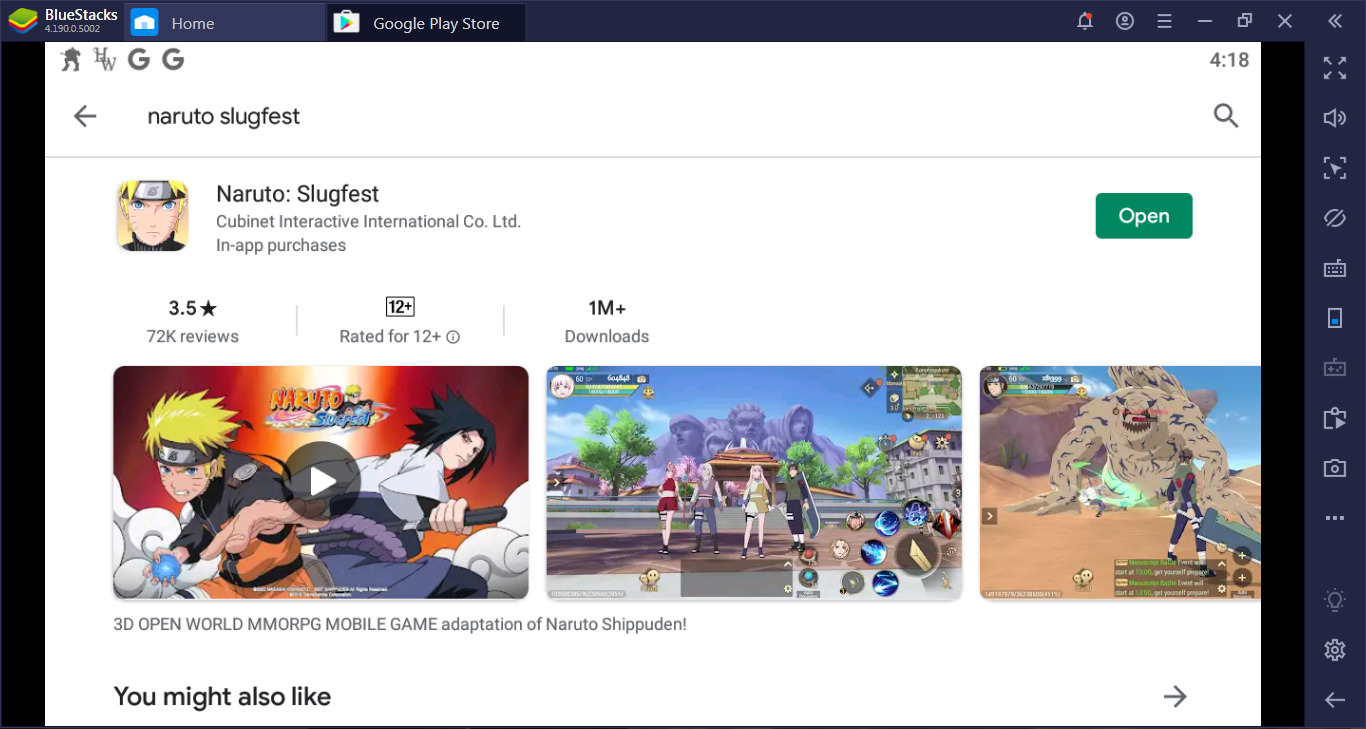Play the Naruto Slugfest trailer video

(x=321, y=482)
